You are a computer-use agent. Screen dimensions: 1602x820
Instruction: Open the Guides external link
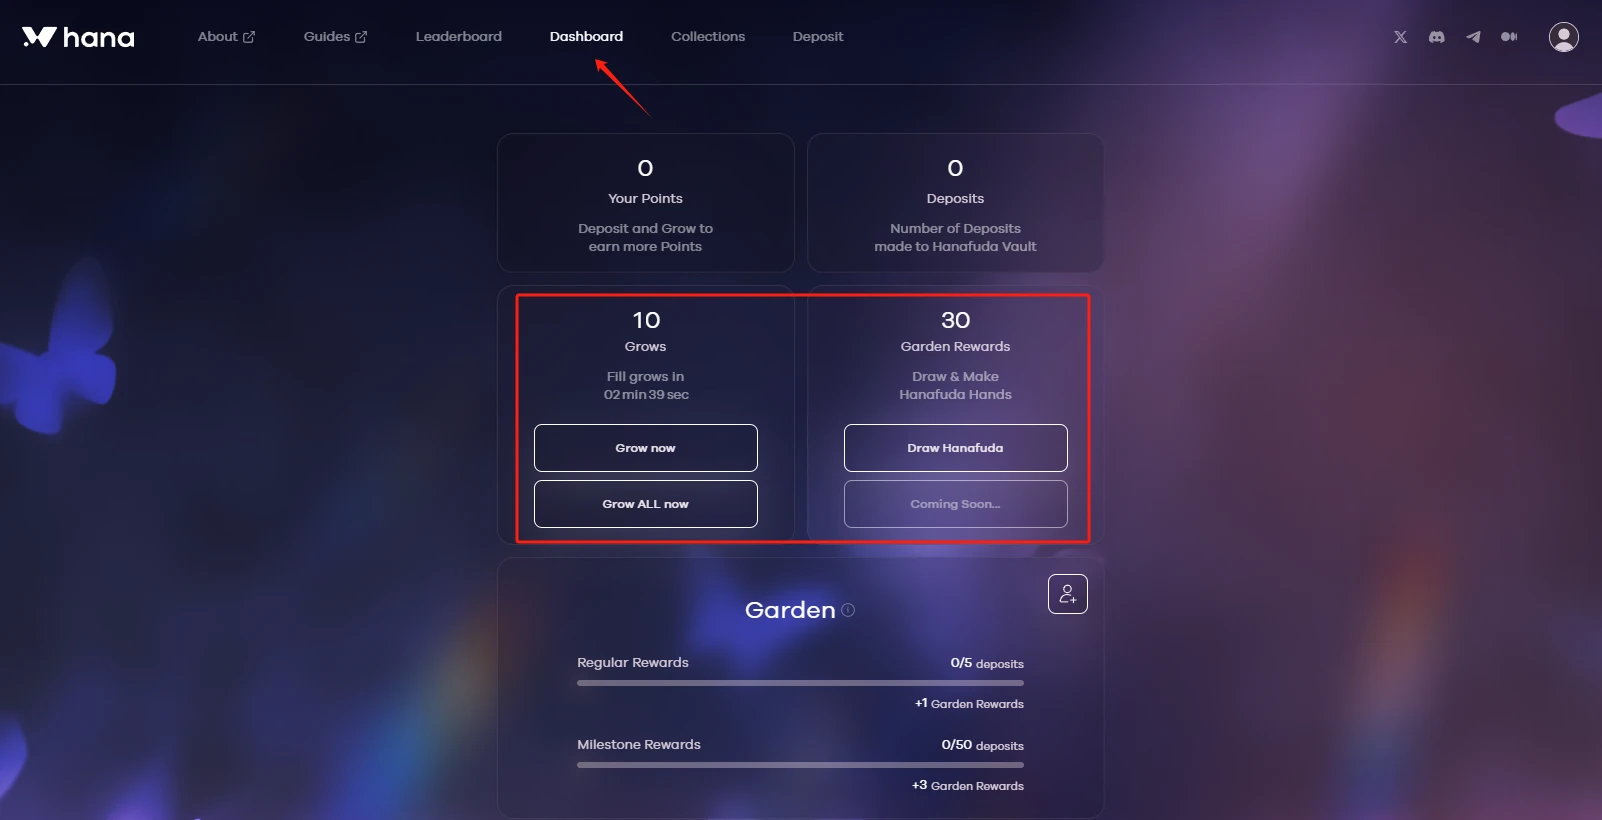pyautogui.click(x=335, y=37)
